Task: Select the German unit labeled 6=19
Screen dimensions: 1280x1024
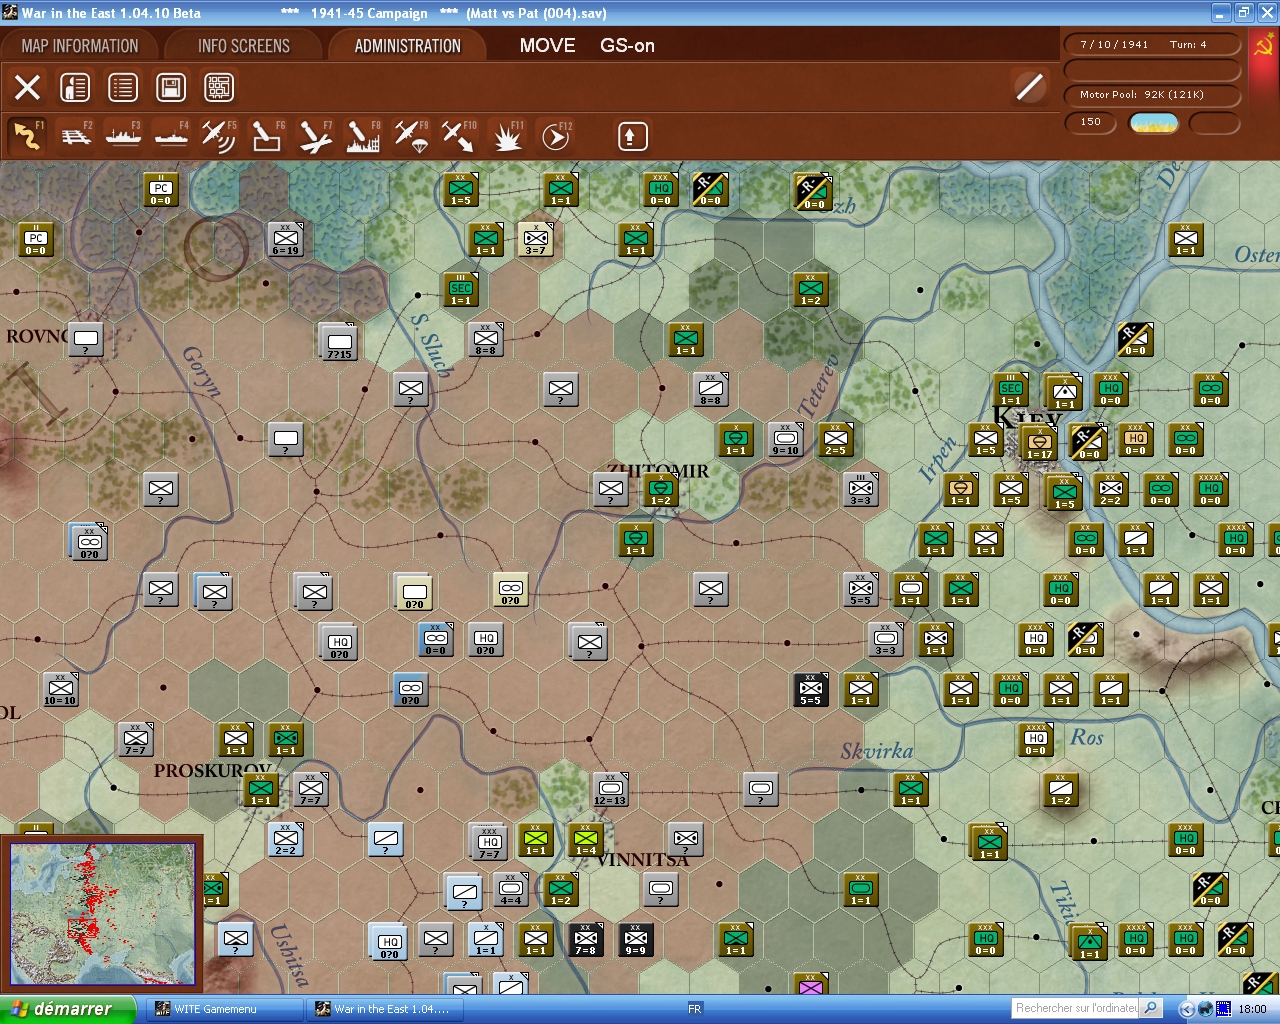Action: (286, 239)
